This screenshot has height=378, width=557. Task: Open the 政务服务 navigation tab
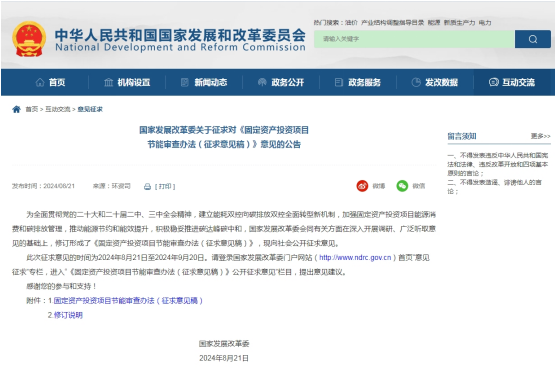tap(358, 82)
